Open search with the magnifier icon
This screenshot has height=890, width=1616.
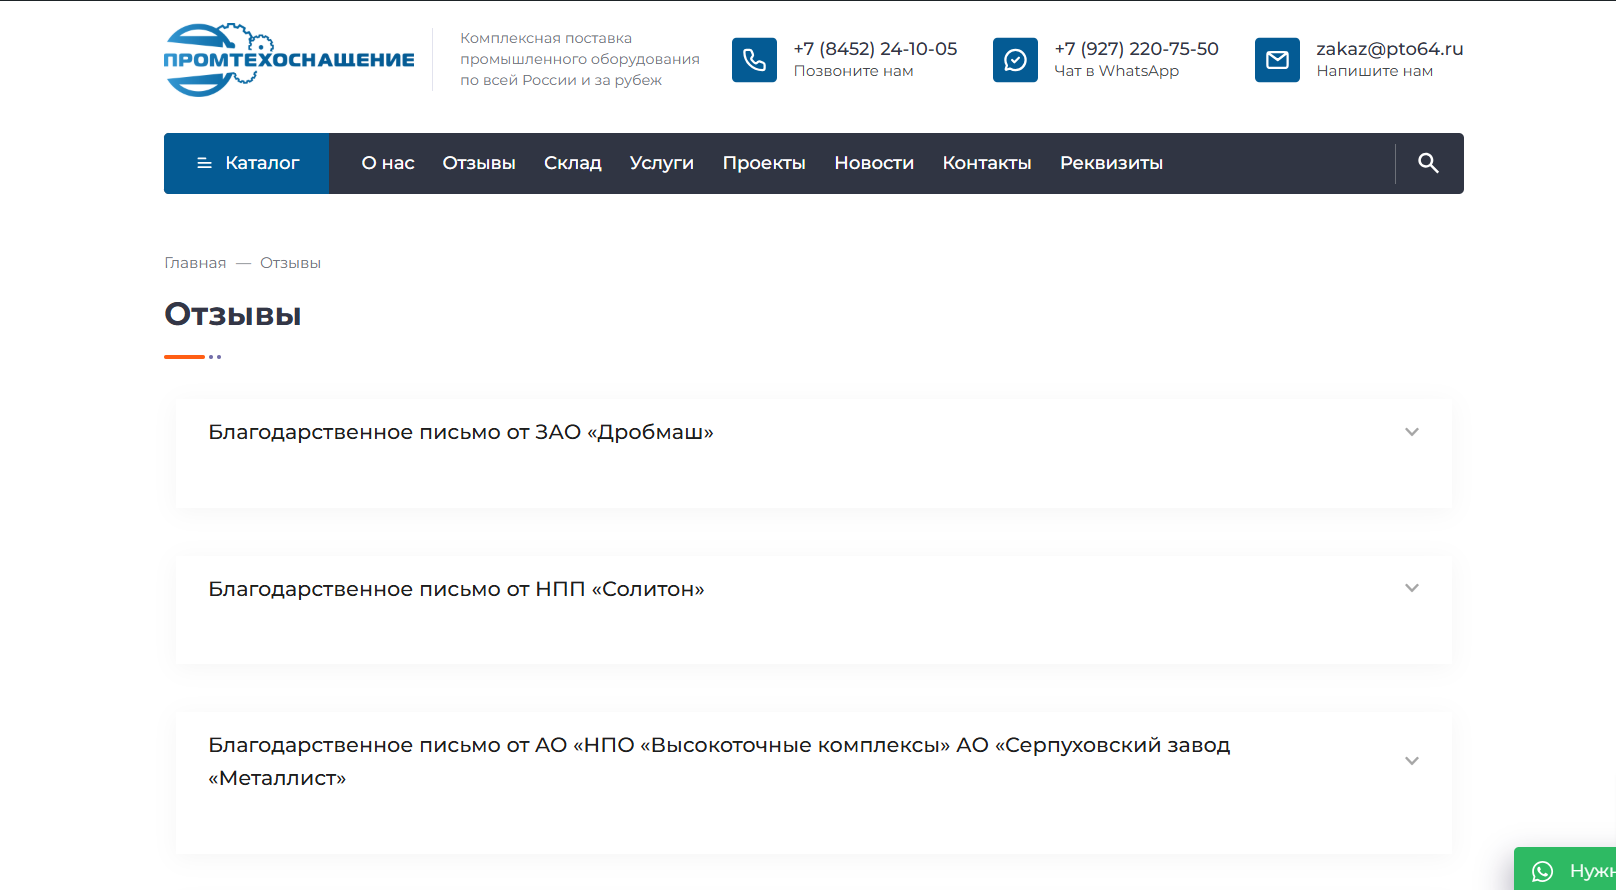point(1428,163)
